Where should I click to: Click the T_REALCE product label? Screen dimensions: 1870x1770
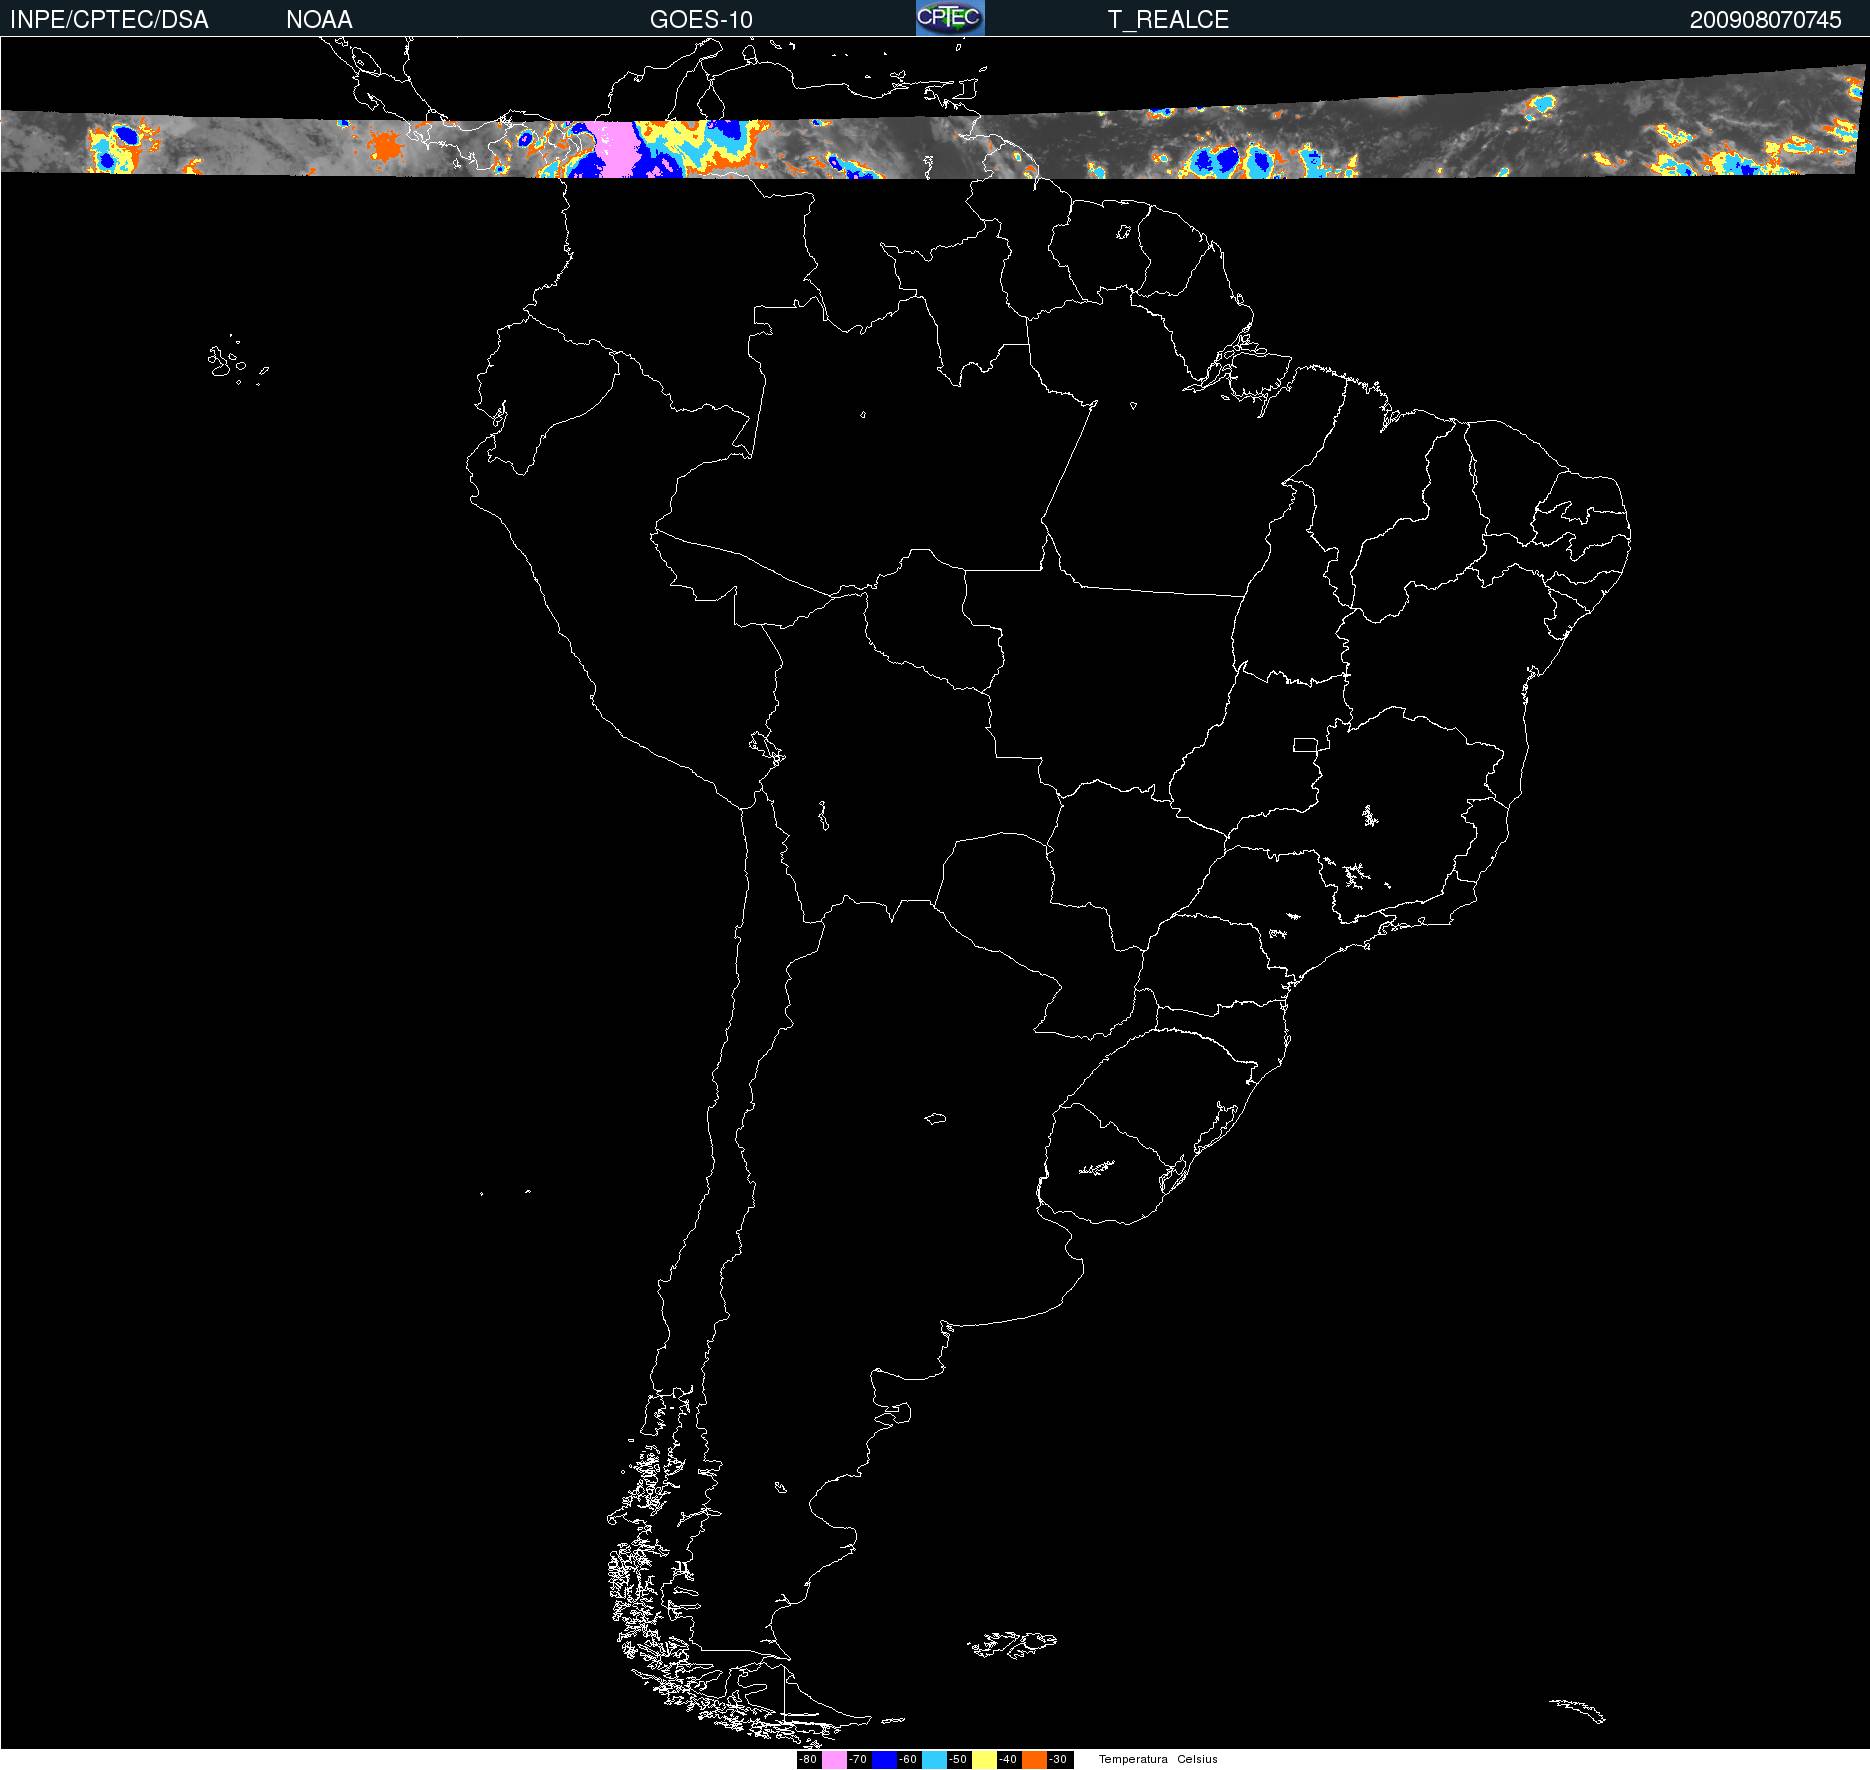[1168, 20]
